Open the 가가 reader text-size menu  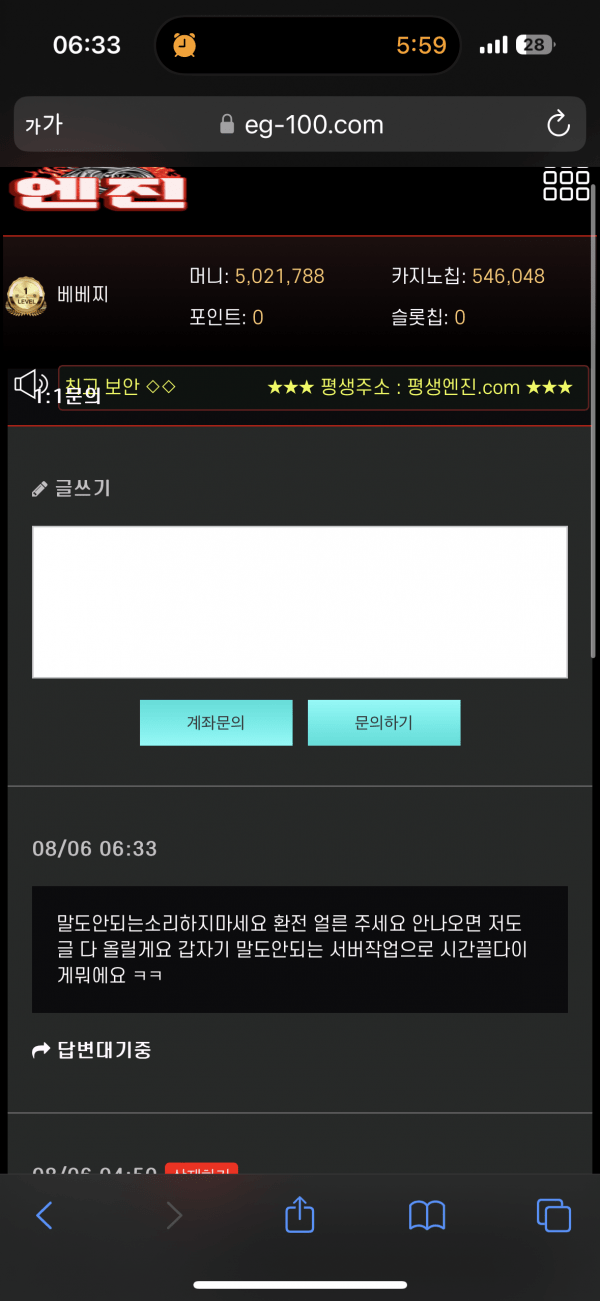pyautogui.click(x=43, y=124)
